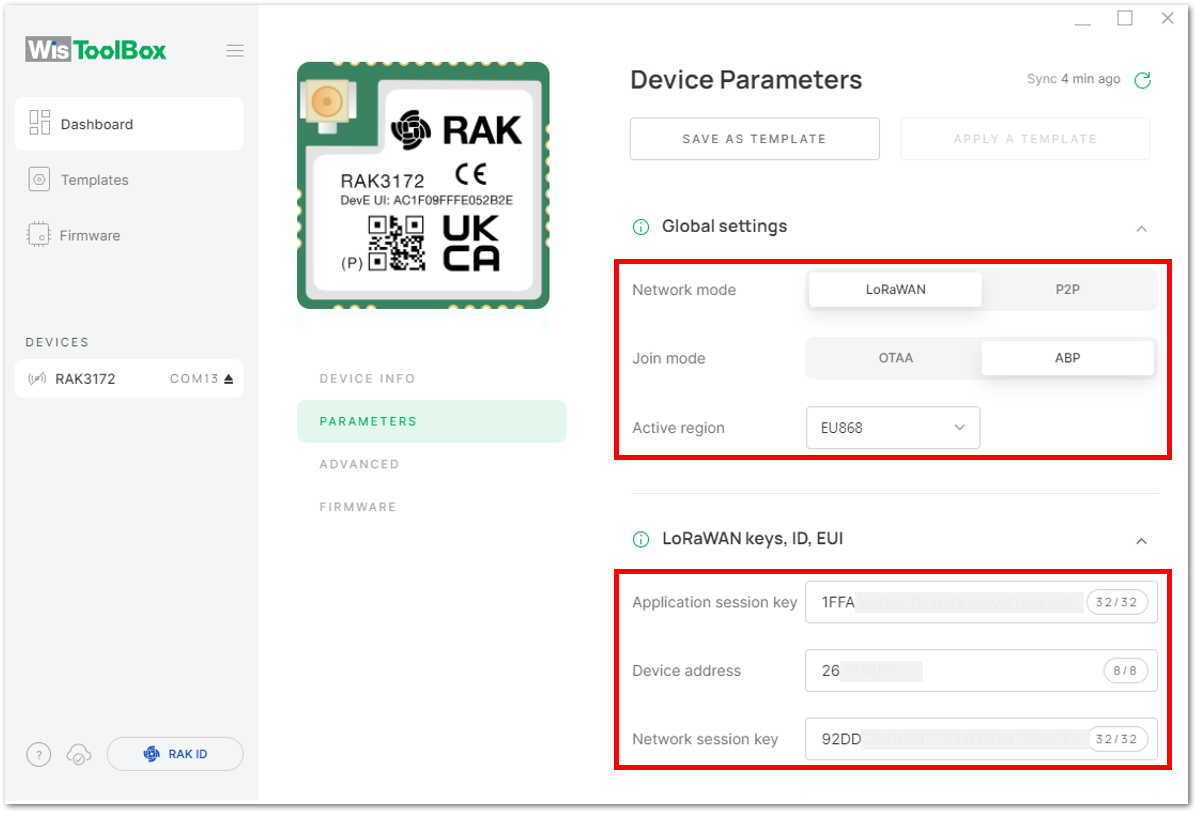
Task: Click the Application session key field
Action: click(x=981, y=602)
